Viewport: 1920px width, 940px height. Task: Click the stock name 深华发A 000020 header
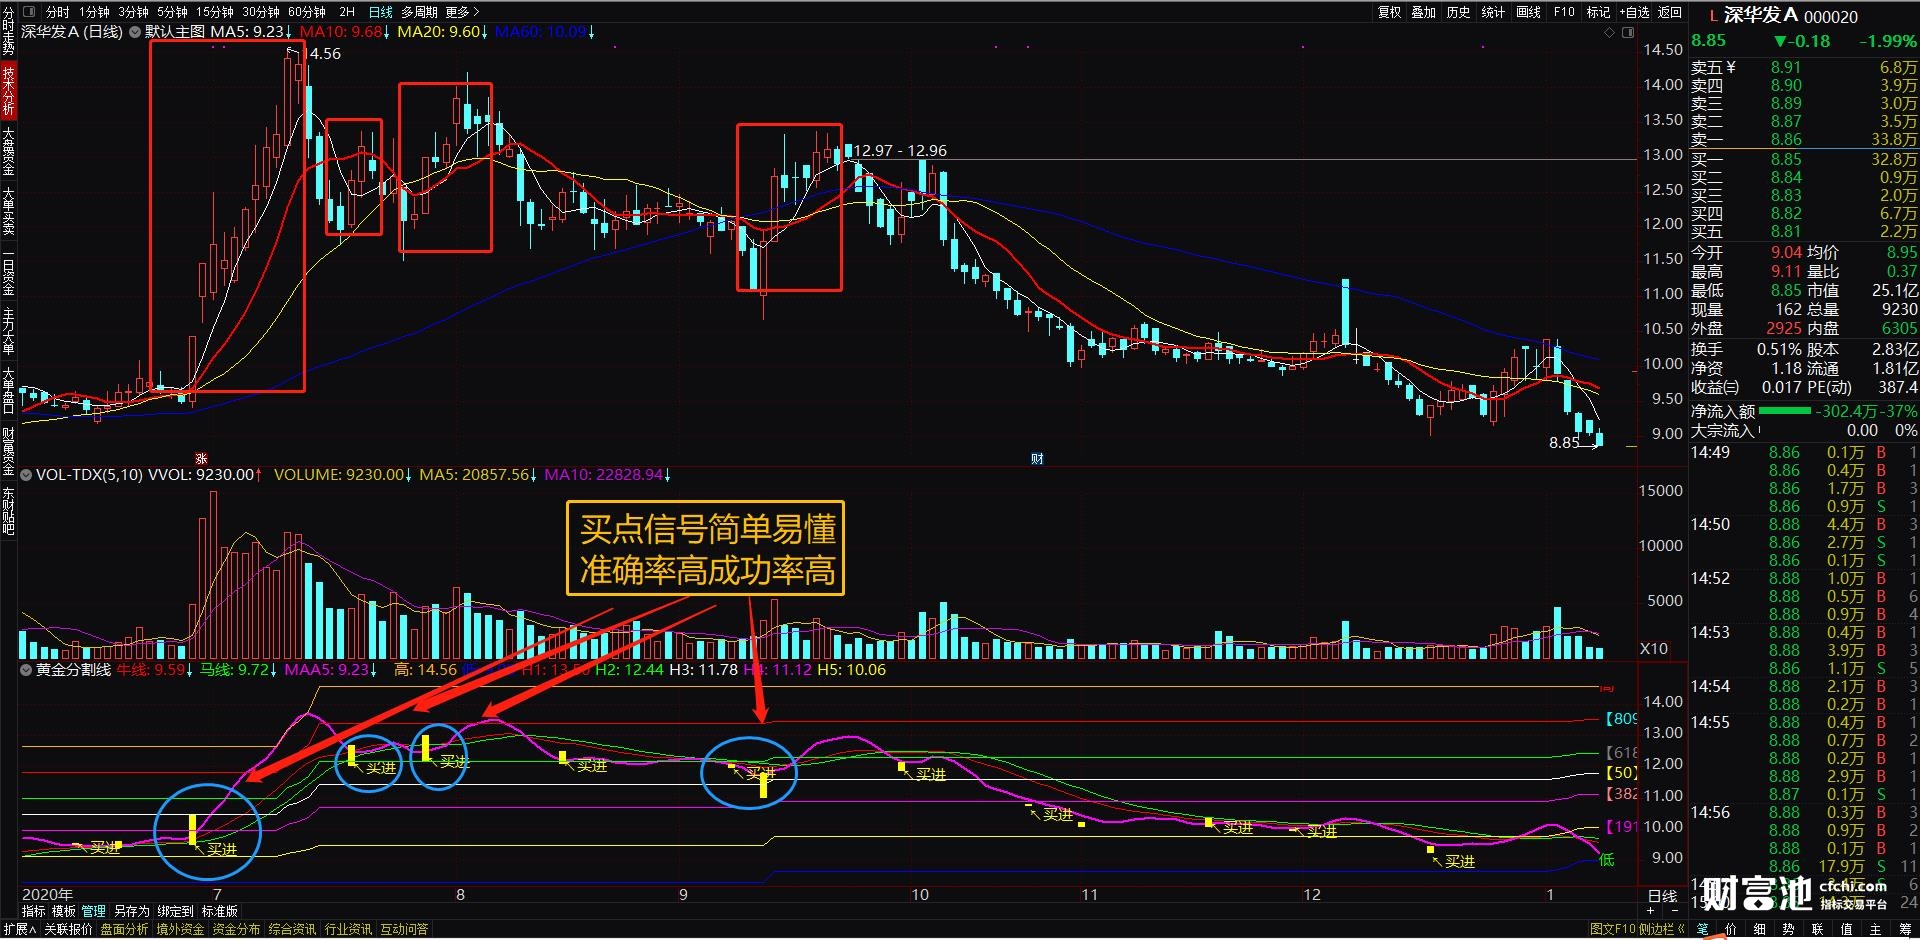click(1791, 16)
